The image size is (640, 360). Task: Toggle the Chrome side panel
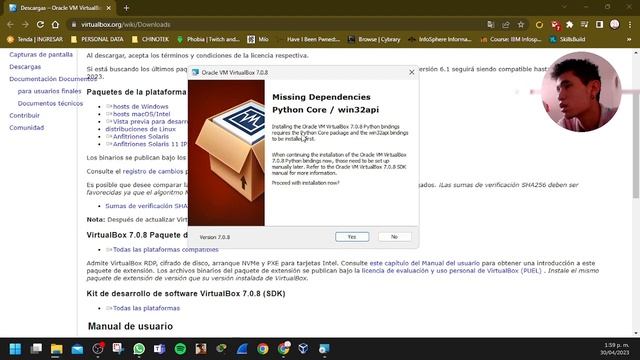click(599, 24)
